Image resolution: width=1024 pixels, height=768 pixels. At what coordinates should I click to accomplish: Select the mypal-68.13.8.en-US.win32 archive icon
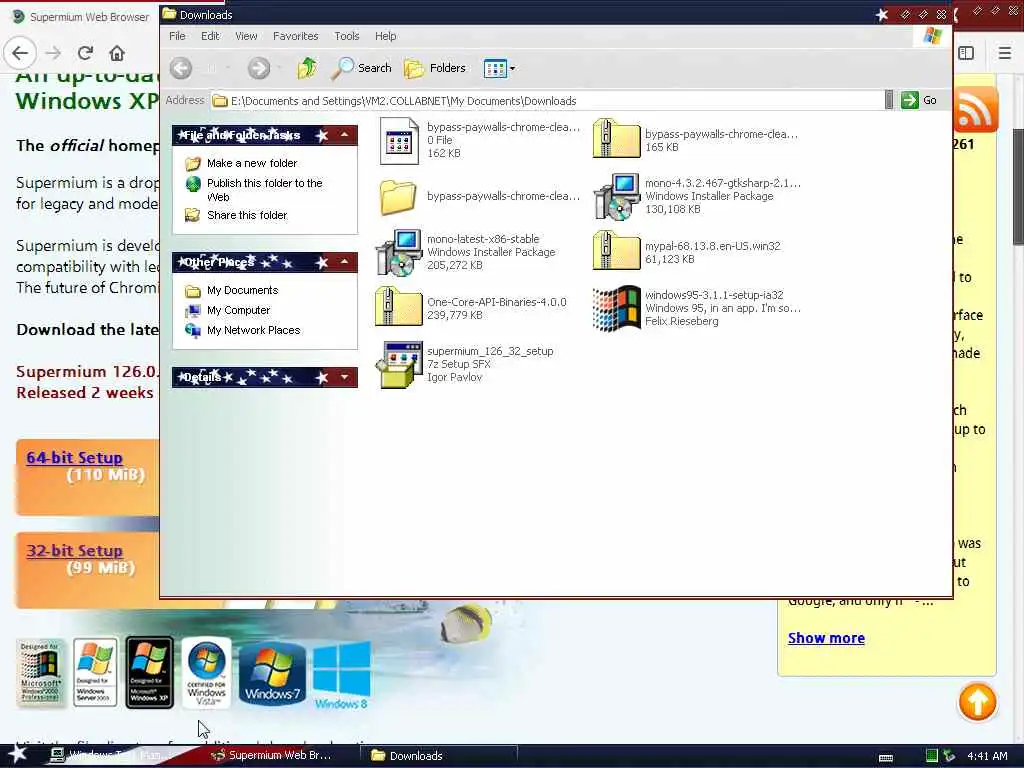616,251
